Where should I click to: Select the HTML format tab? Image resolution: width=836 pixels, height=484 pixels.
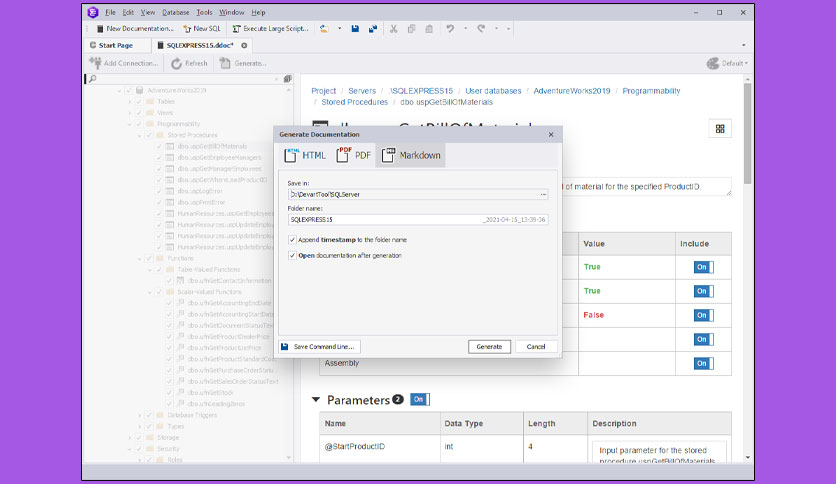pos(305,155)
